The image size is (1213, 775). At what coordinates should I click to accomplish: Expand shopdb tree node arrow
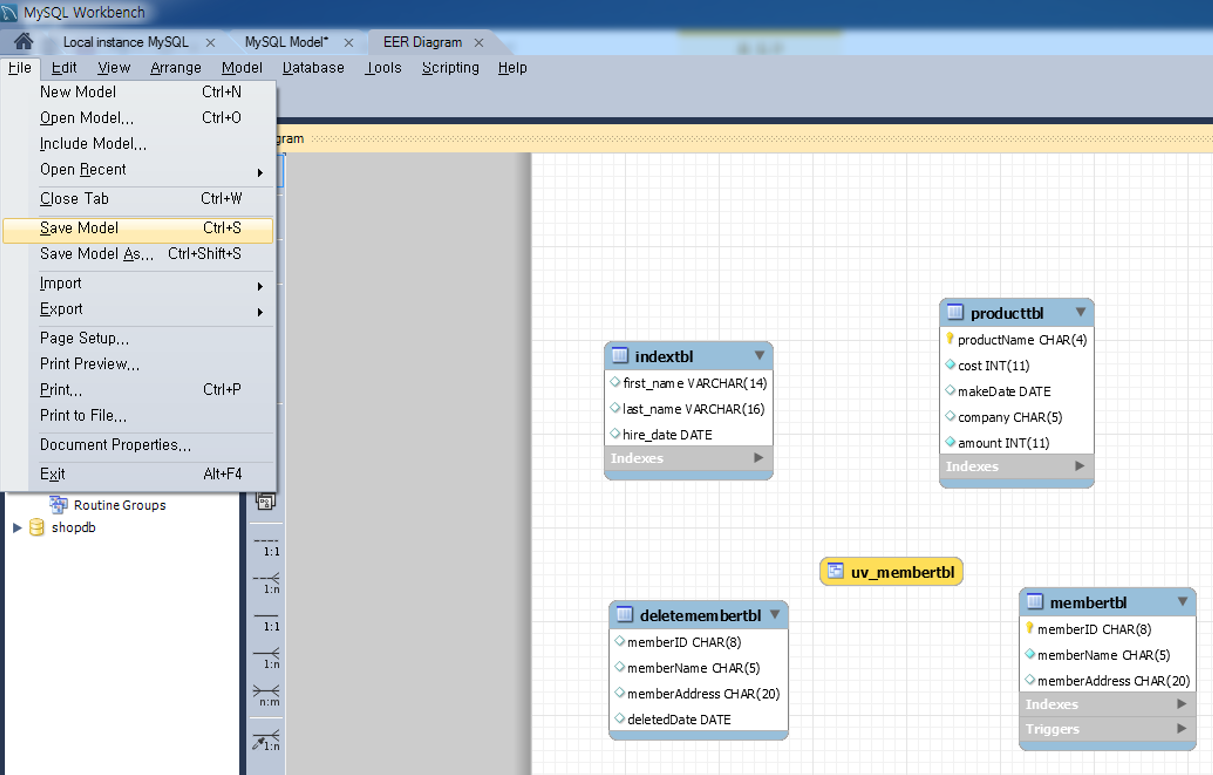click(x=17, y=527)
